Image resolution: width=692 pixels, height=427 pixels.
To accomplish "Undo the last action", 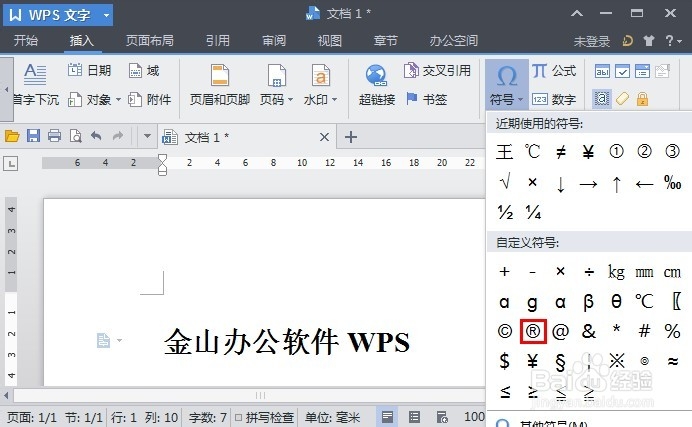I will pyautogui.click(x=96, y=136).
